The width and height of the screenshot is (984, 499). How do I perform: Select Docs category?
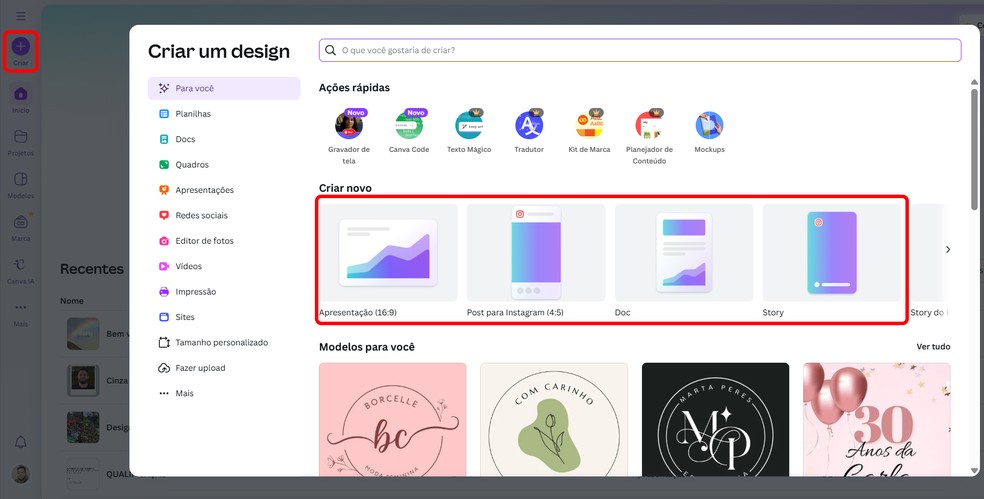[x=224, y=139]
